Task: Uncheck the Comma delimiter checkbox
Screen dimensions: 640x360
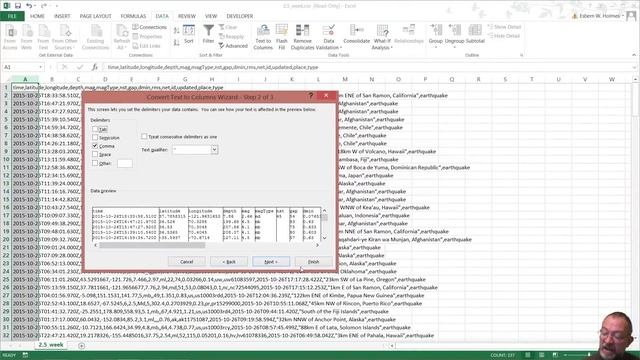Action: [95, 146]
